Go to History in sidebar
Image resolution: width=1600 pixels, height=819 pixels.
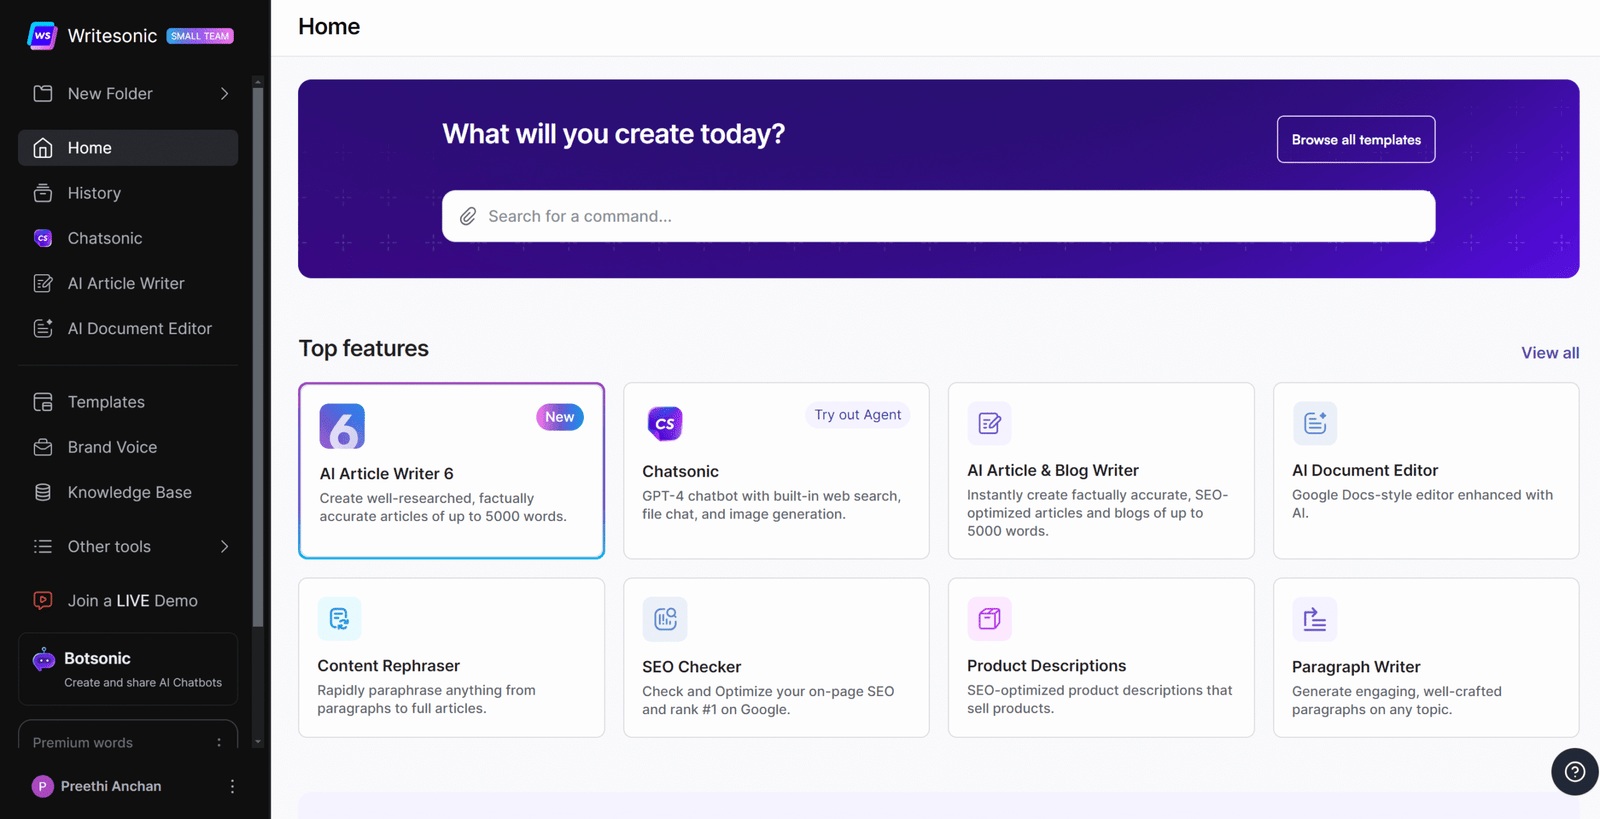(94, 193)
